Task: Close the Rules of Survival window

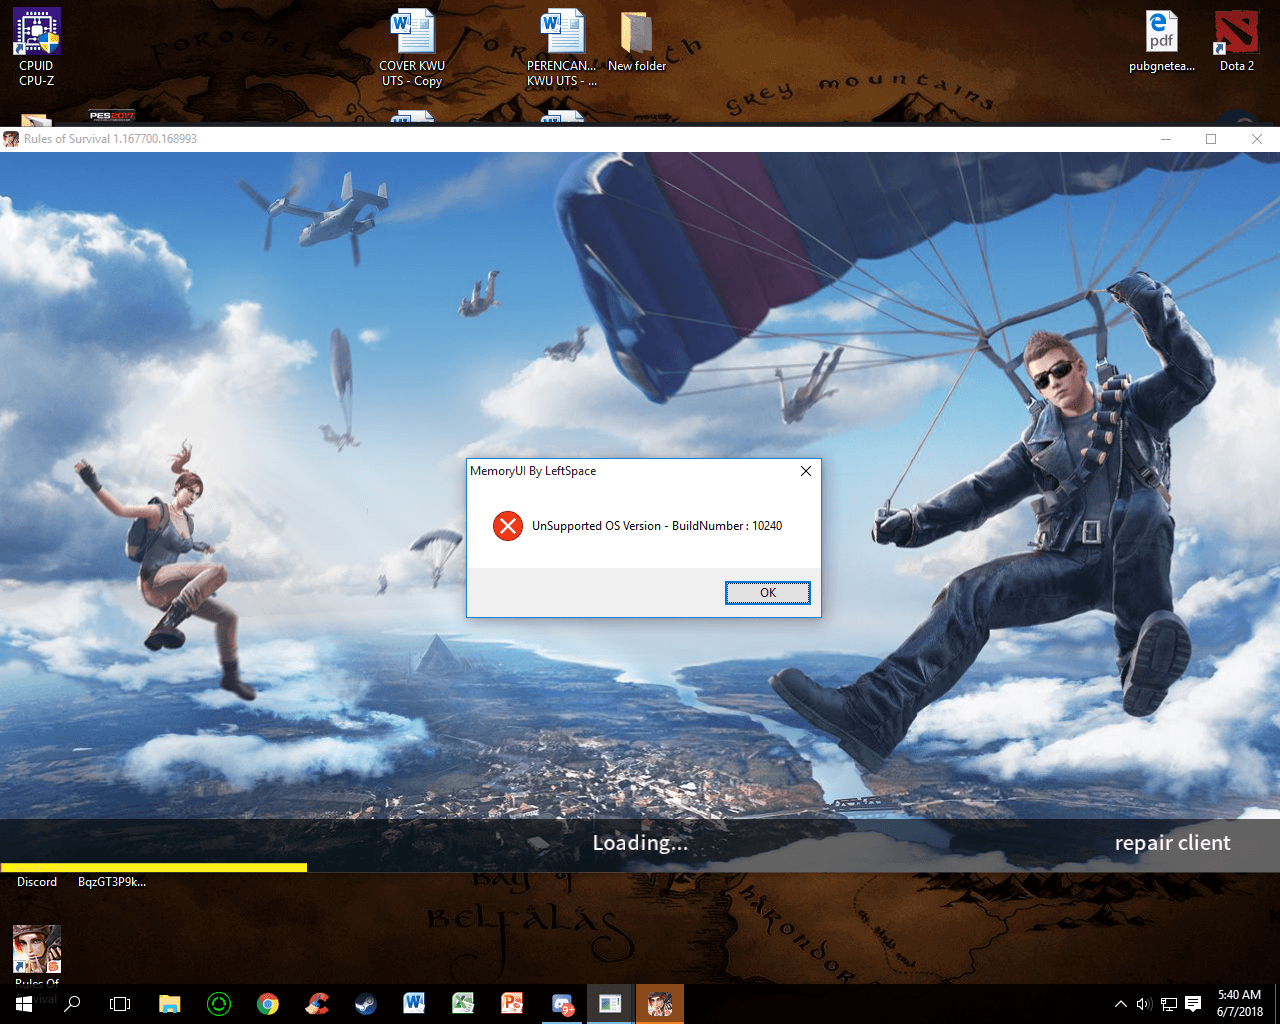Action: pos(1257,139)
